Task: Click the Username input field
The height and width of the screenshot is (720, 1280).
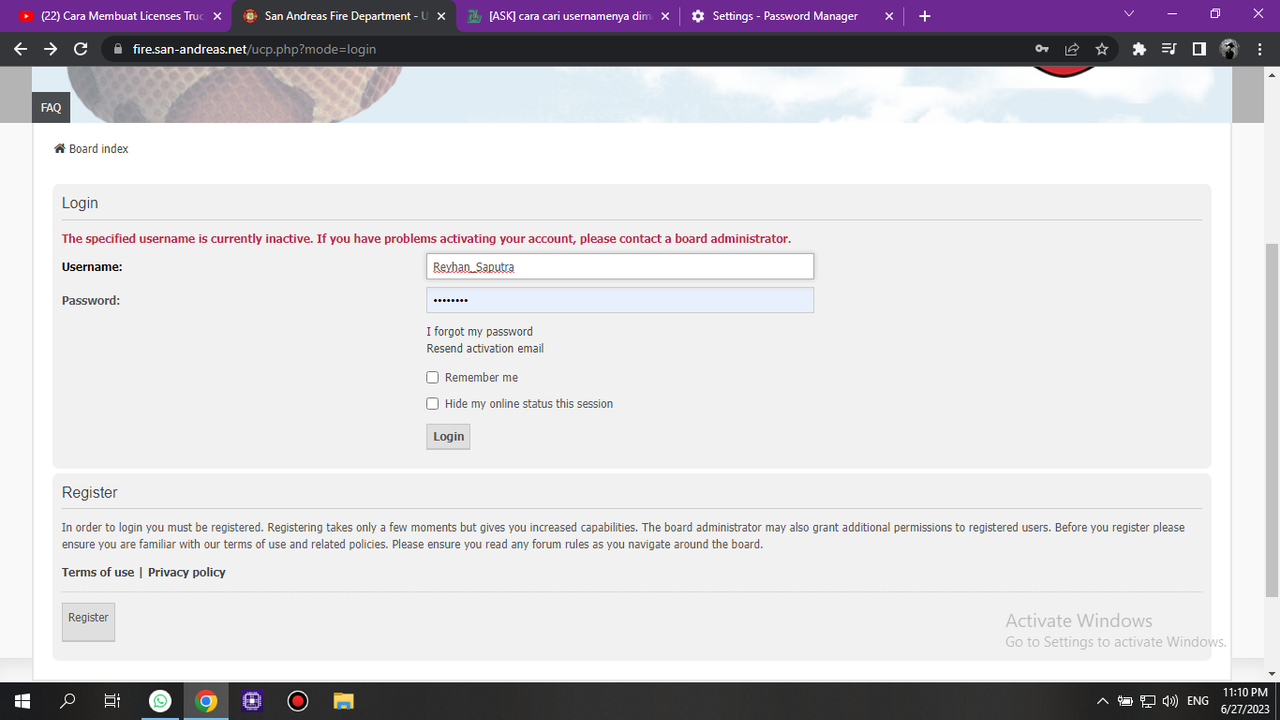Action: (620, 266)
